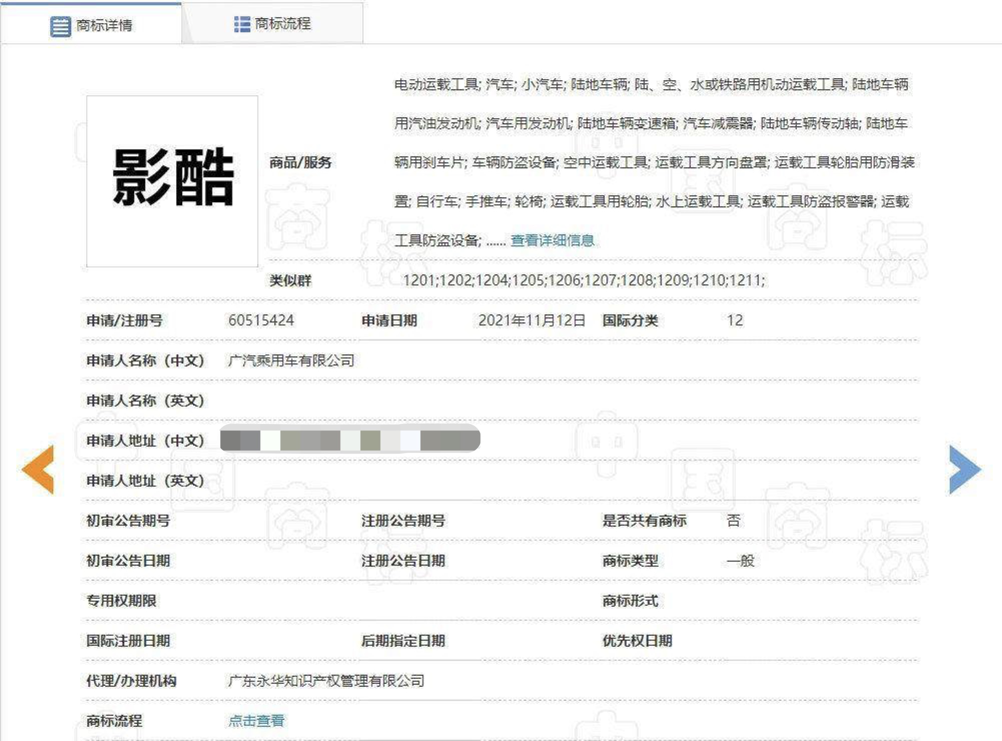Go to previous trademark with orange arrow

pos(38,470)
